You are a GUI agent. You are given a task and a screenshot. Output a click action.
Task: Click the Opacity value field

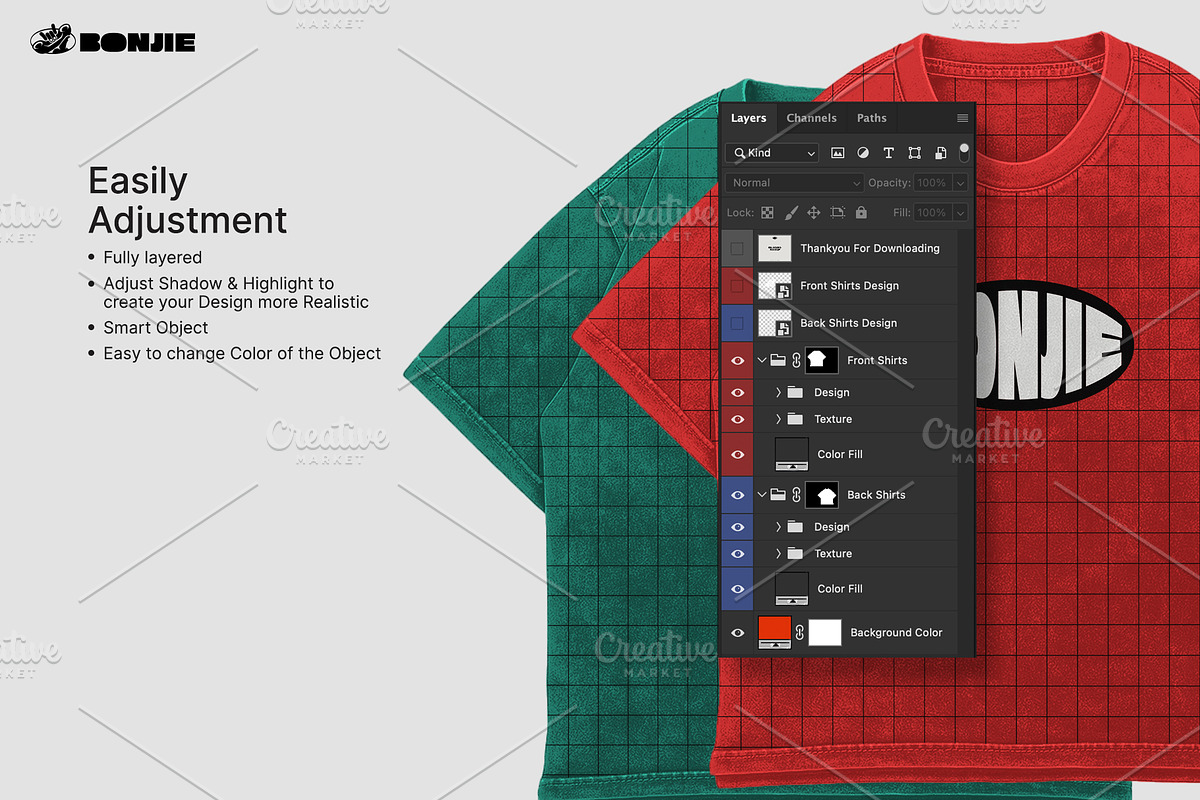[932, 183]
